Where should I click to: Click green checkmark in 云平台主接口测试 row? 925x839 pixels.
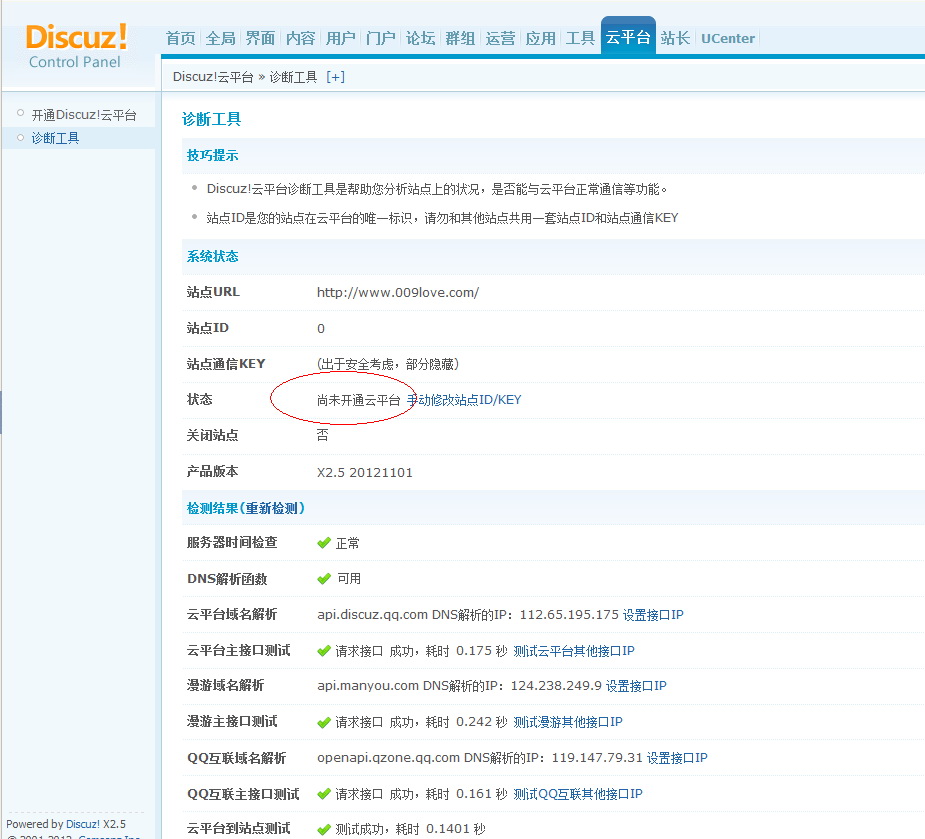pyautogui.click(x=324, y=651)
